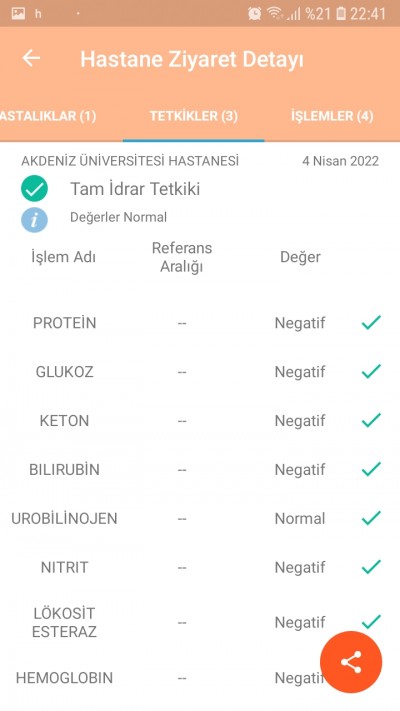The height and width of the screenshot is (711, 400).
Task: Tap the checkmark in the BILIRUBİN row
Action: point(371,469)
